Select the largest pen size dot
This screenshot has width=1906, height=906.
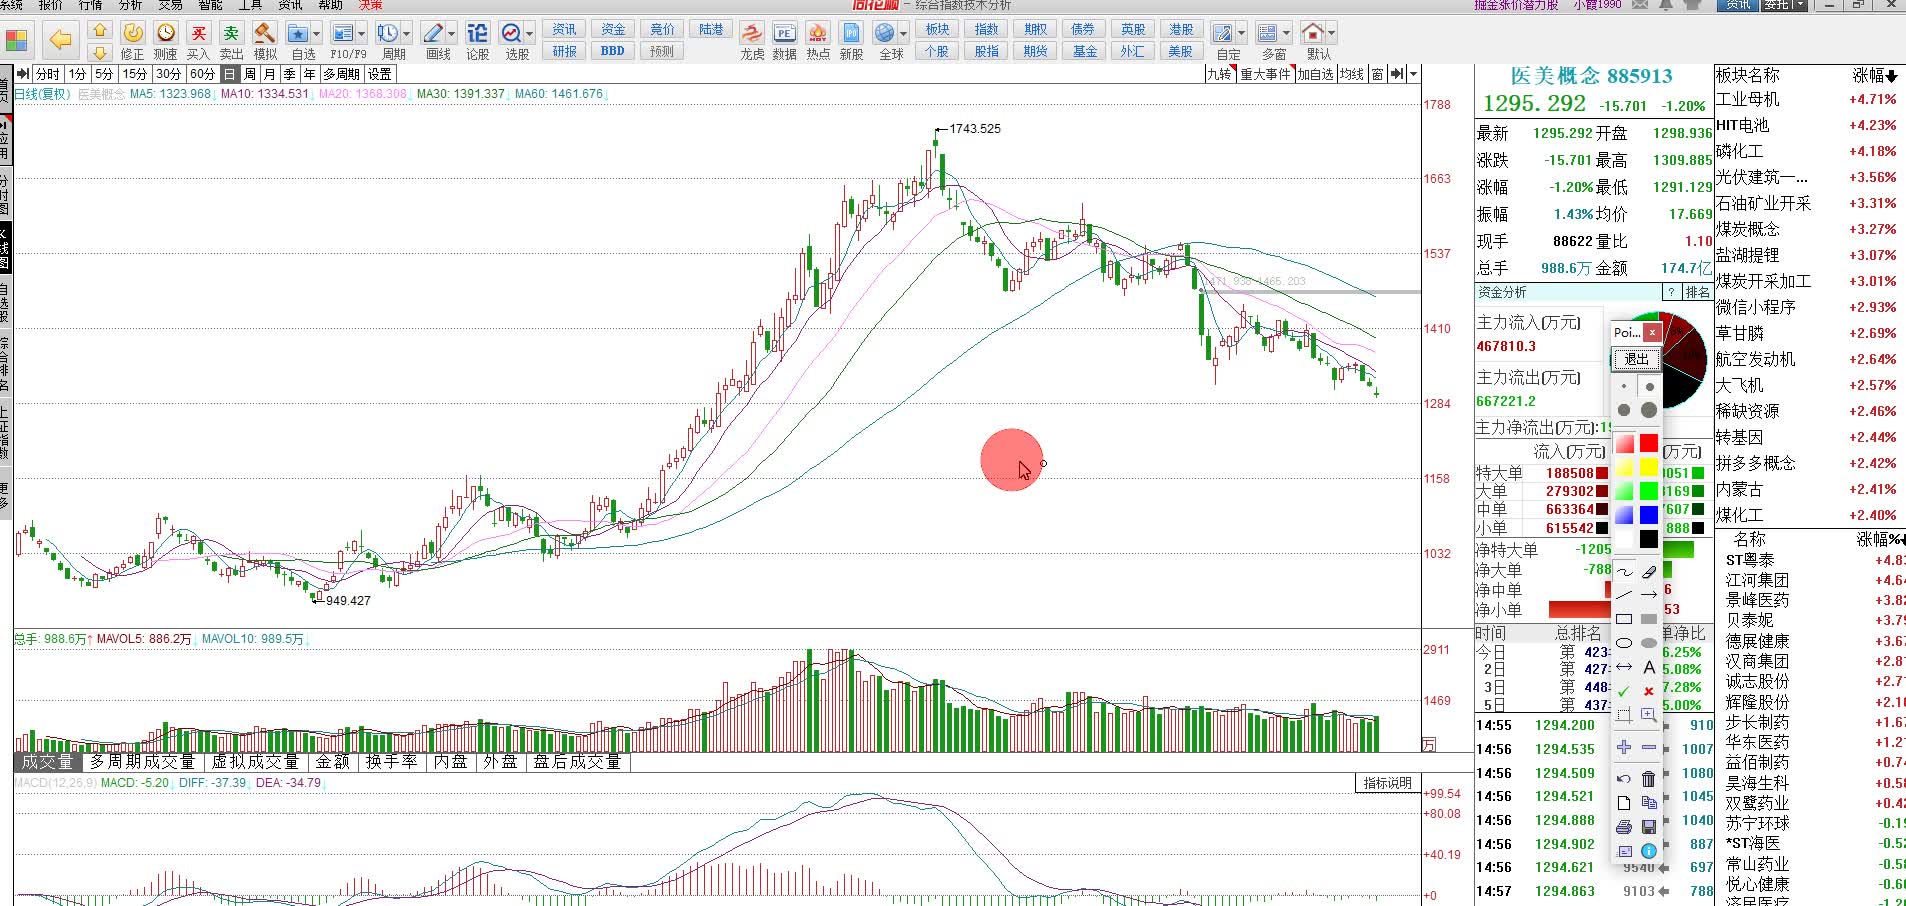1649,410
